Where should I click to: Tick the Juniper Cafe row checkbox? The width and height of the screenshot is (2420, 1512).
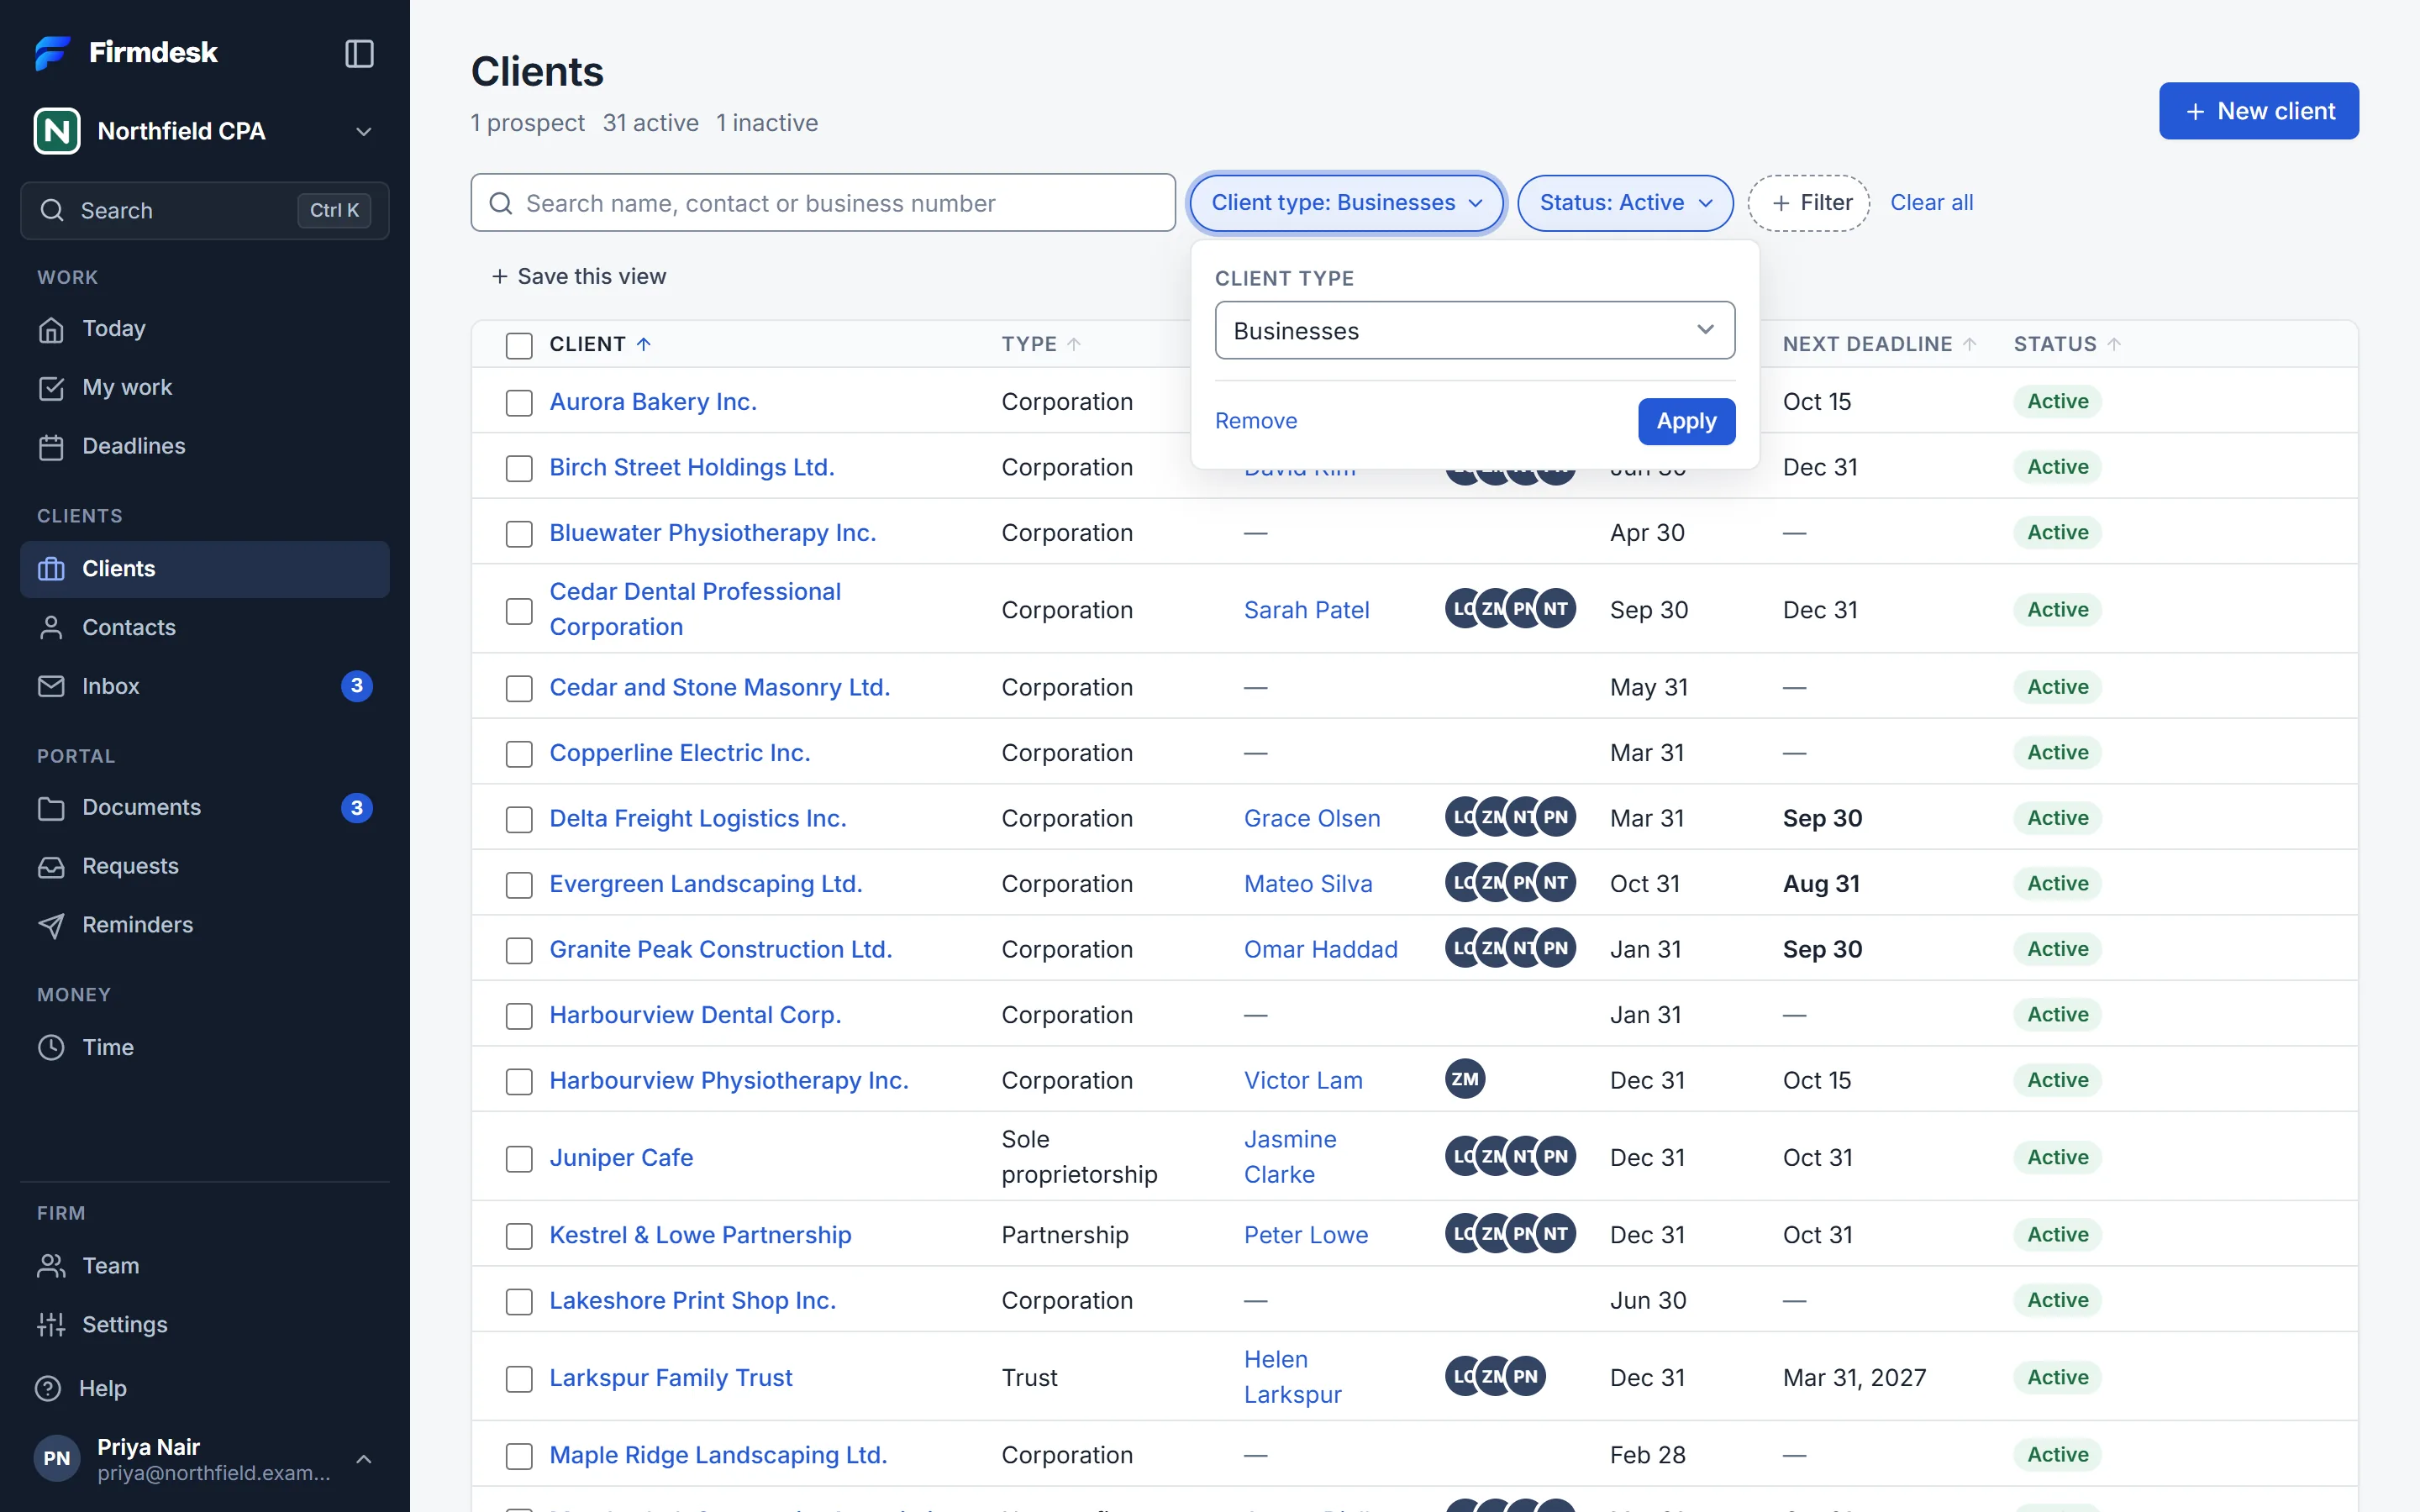(x=519, y=1159)
